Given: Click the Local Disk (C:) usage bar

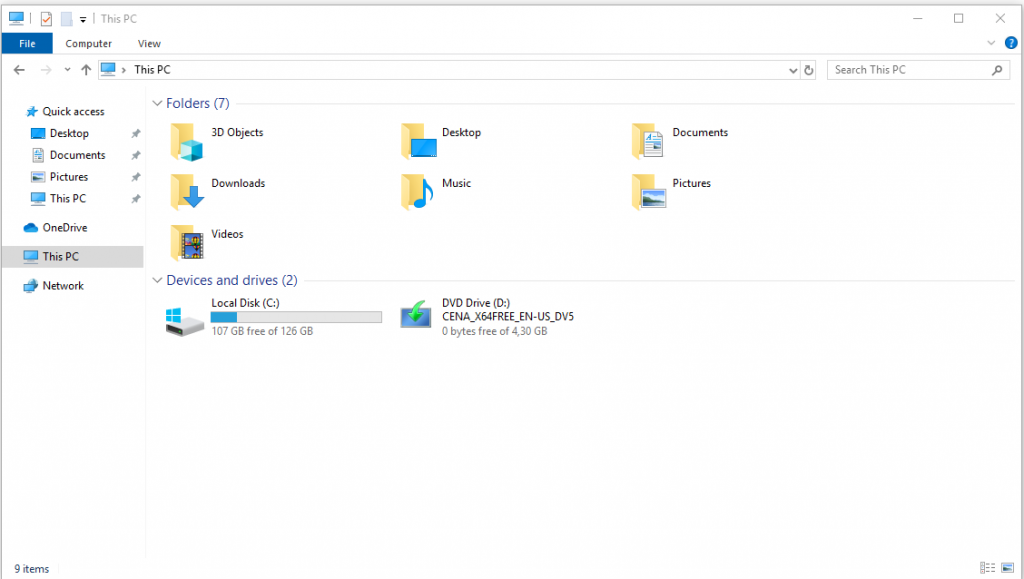Looking at the screenshot, I should (296, 317).
